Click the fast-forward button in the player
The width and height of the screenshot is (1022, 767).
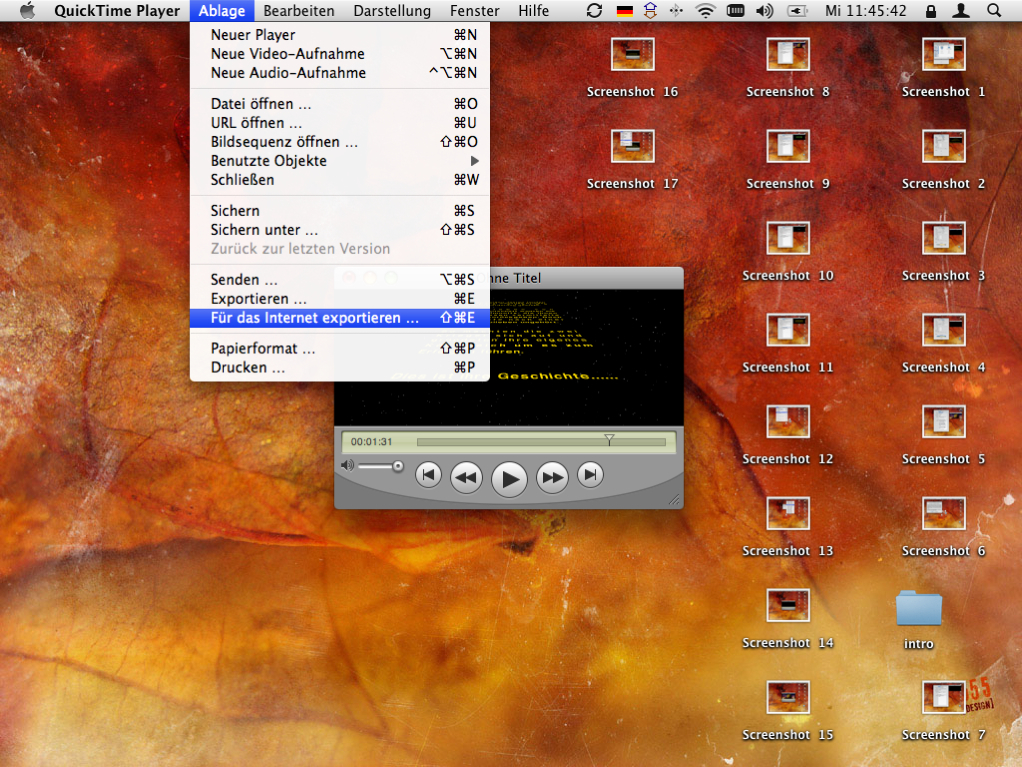pos(552,478)
